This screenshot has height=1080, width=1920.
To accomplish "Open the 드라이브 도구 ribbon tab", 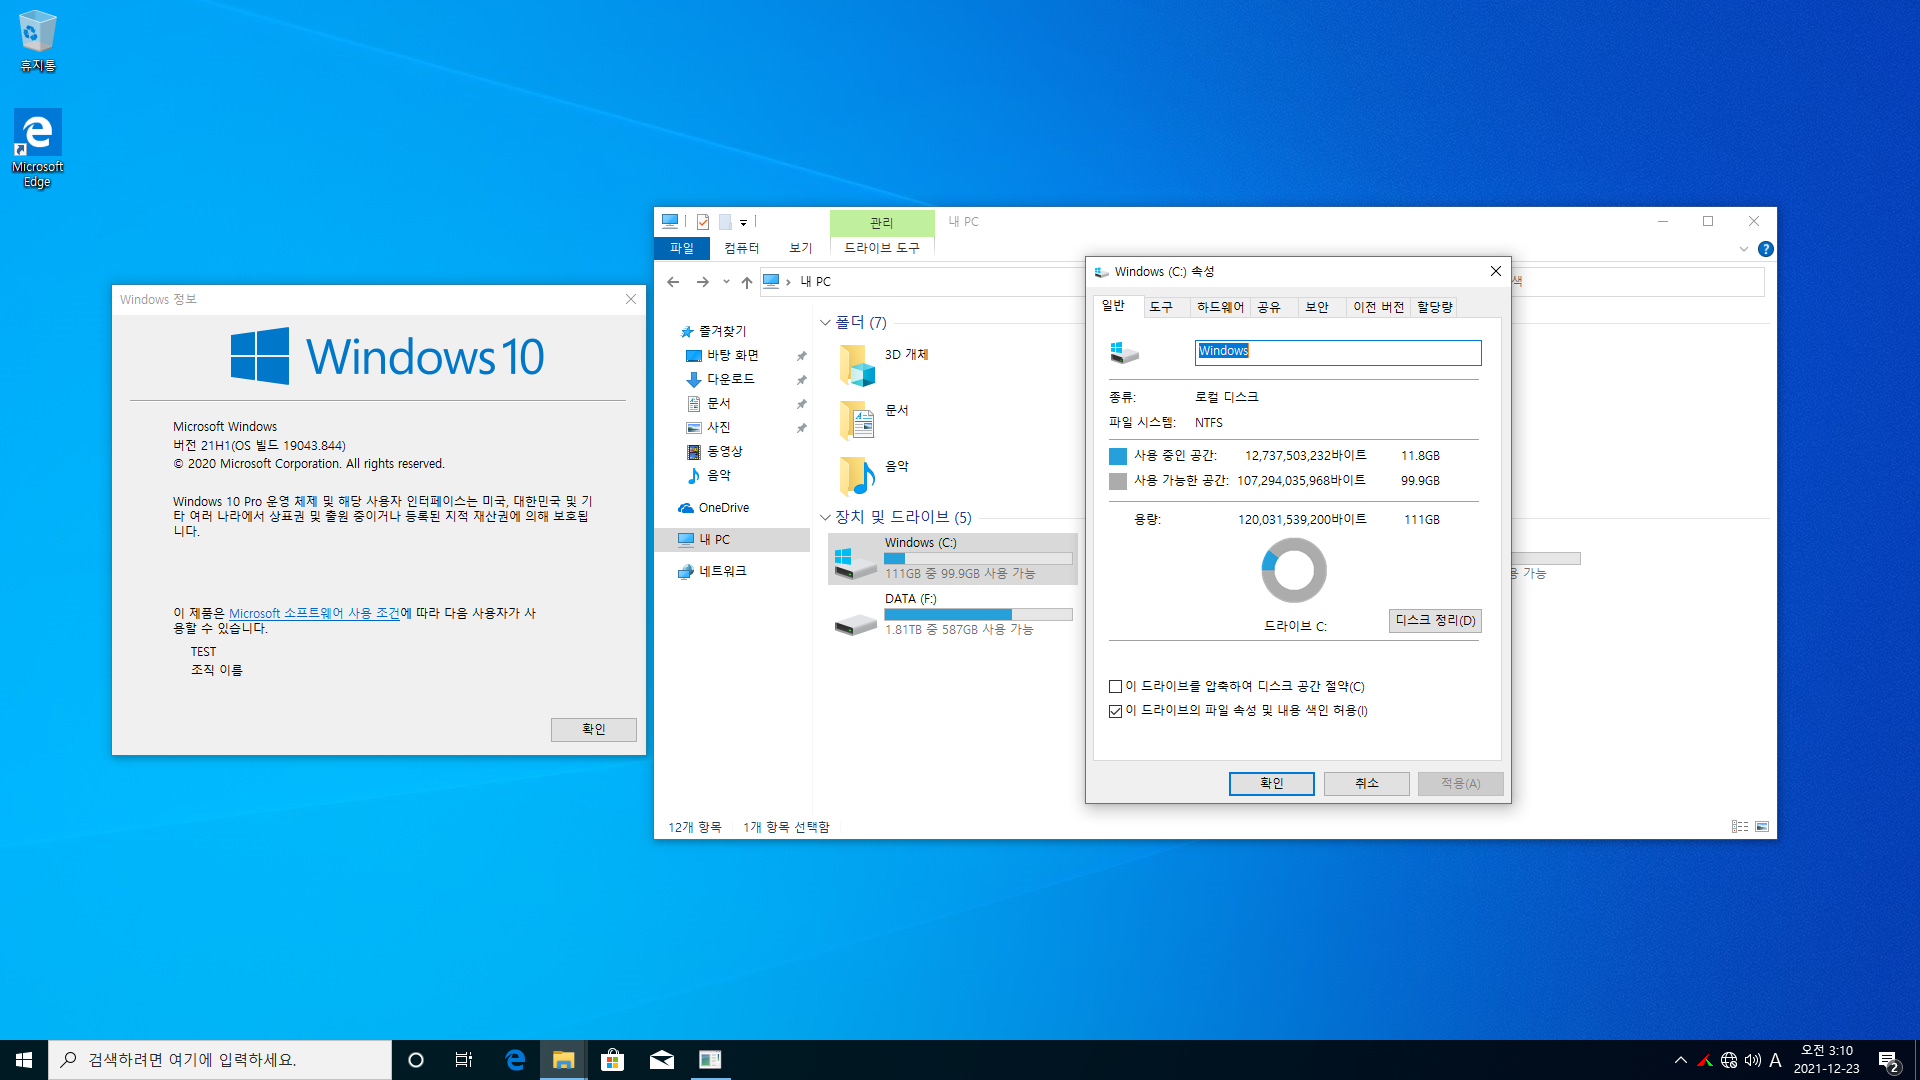I will click(x=882, y=248).
